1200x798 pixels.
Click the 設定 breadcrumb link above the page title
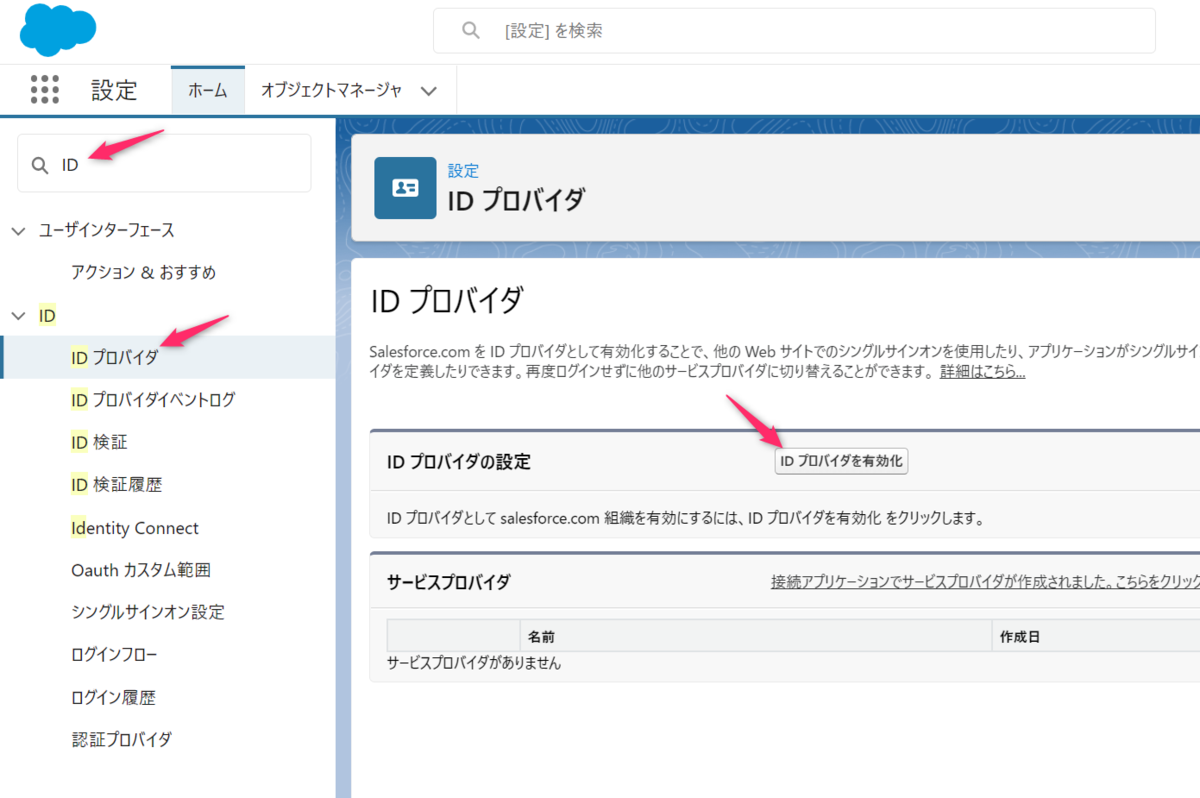point(463,171)
